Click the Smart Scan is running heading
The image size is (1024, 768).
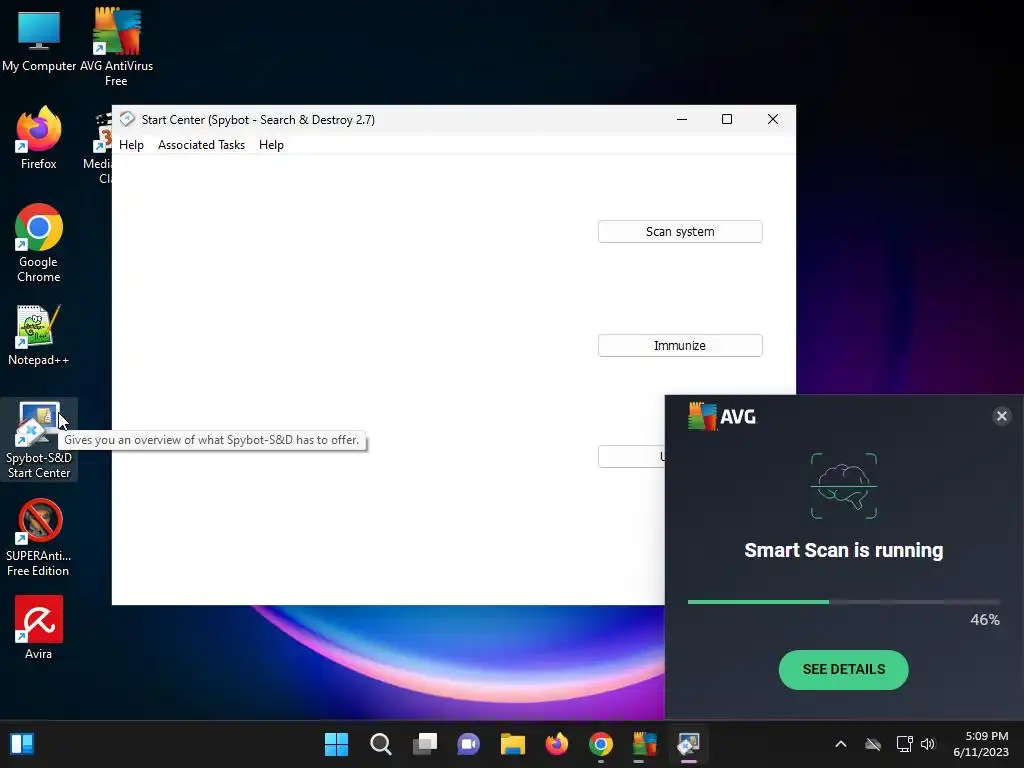click(844, 551)
